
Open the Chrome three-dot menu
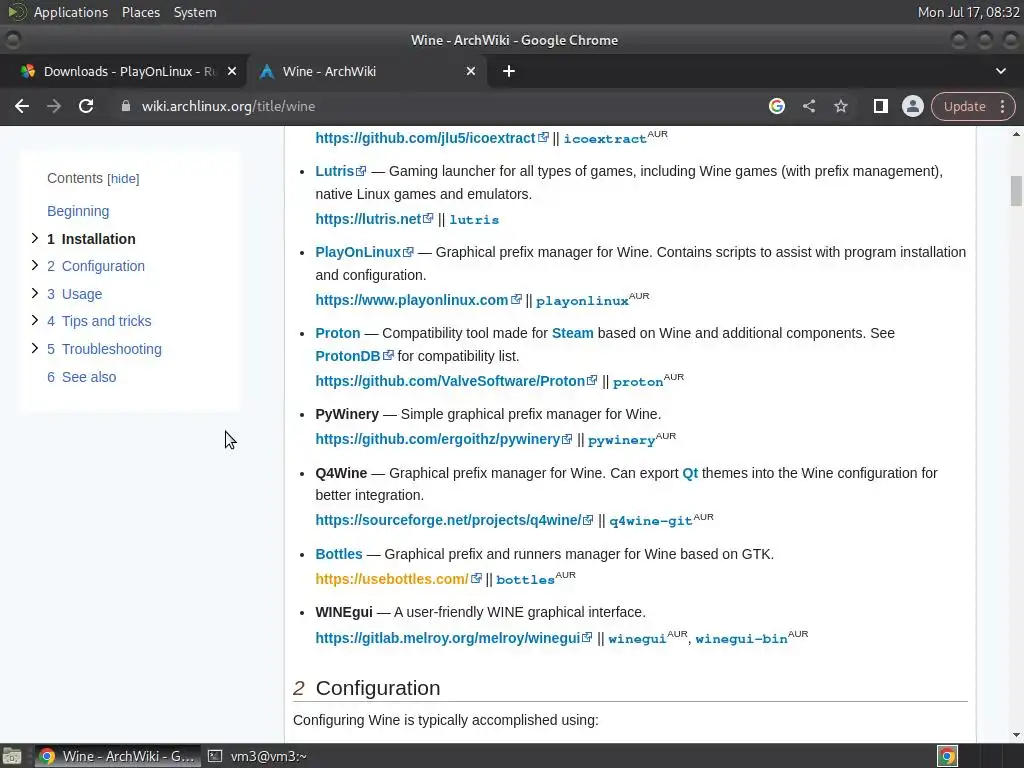pyautogui.click(x=1002, y=106)
